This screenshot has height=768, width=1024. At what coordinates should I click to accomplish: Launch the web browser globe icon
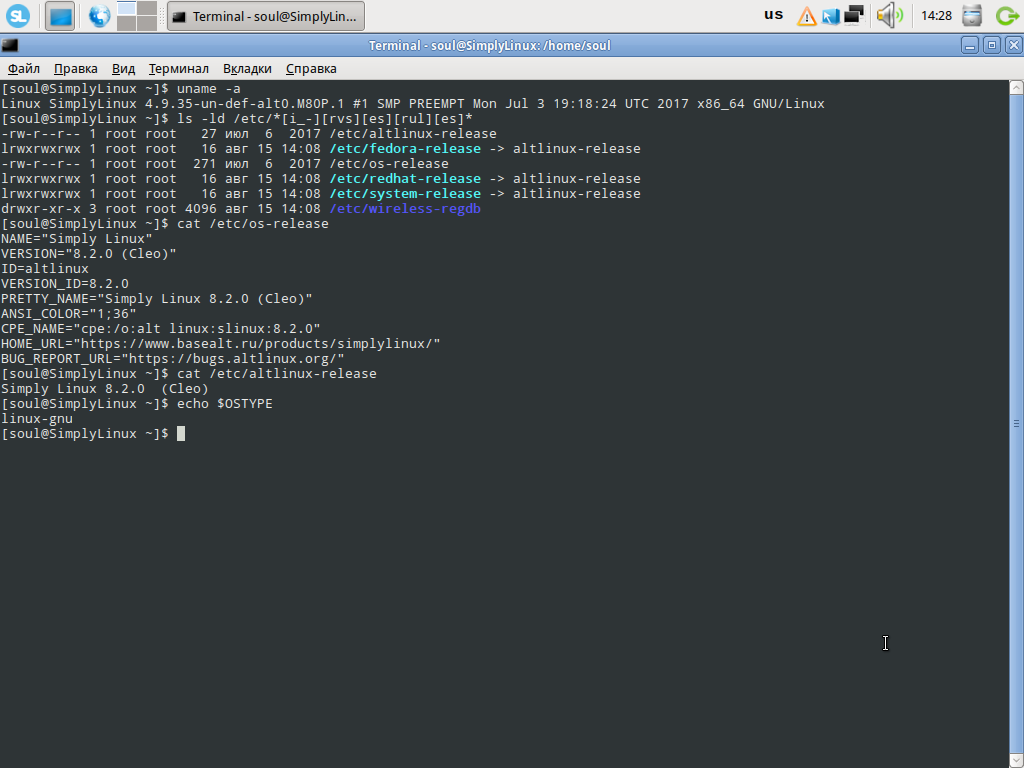click(99, 16)
